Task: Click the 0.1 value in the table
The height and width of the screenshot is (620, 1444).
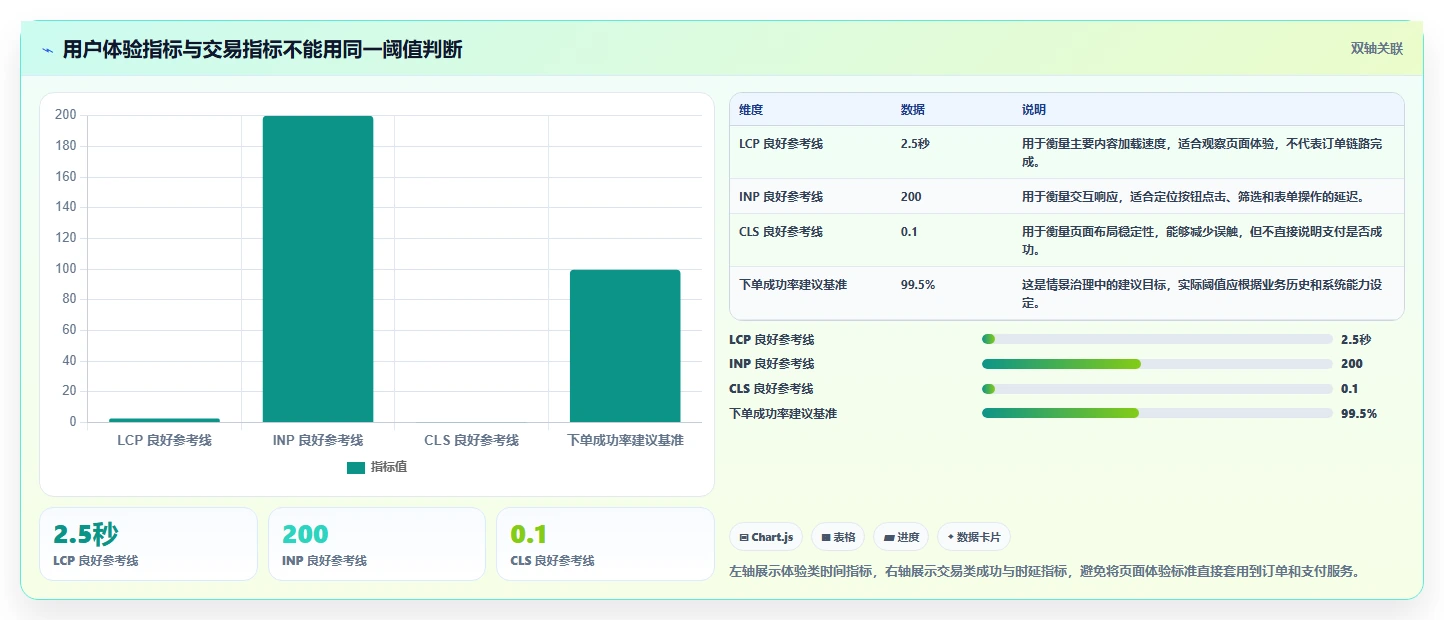Action: click(x=909, y=232)
